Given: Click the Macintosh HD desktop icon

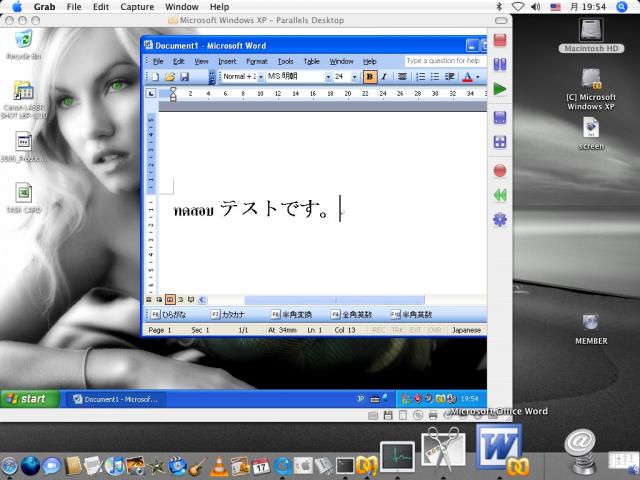Looking at the screenshot, I should pyautogui.click(x=591, y=31).
